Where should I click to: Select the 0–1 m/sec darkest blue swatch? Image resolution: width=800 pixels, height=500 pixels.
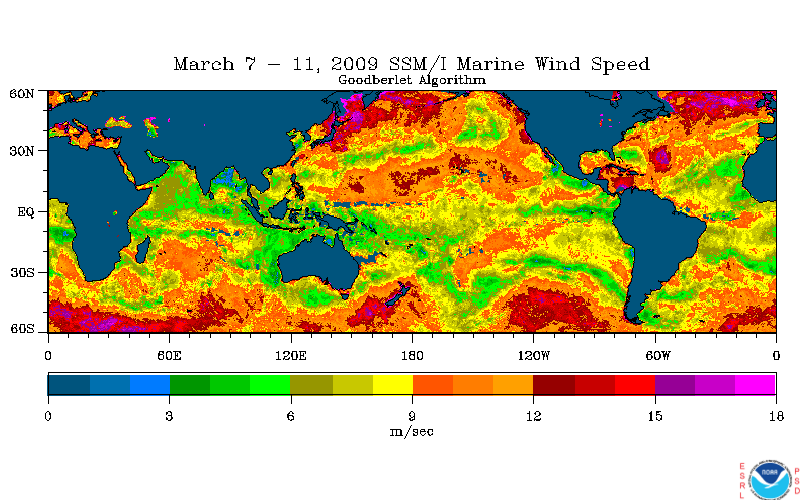tap(69, 384)
